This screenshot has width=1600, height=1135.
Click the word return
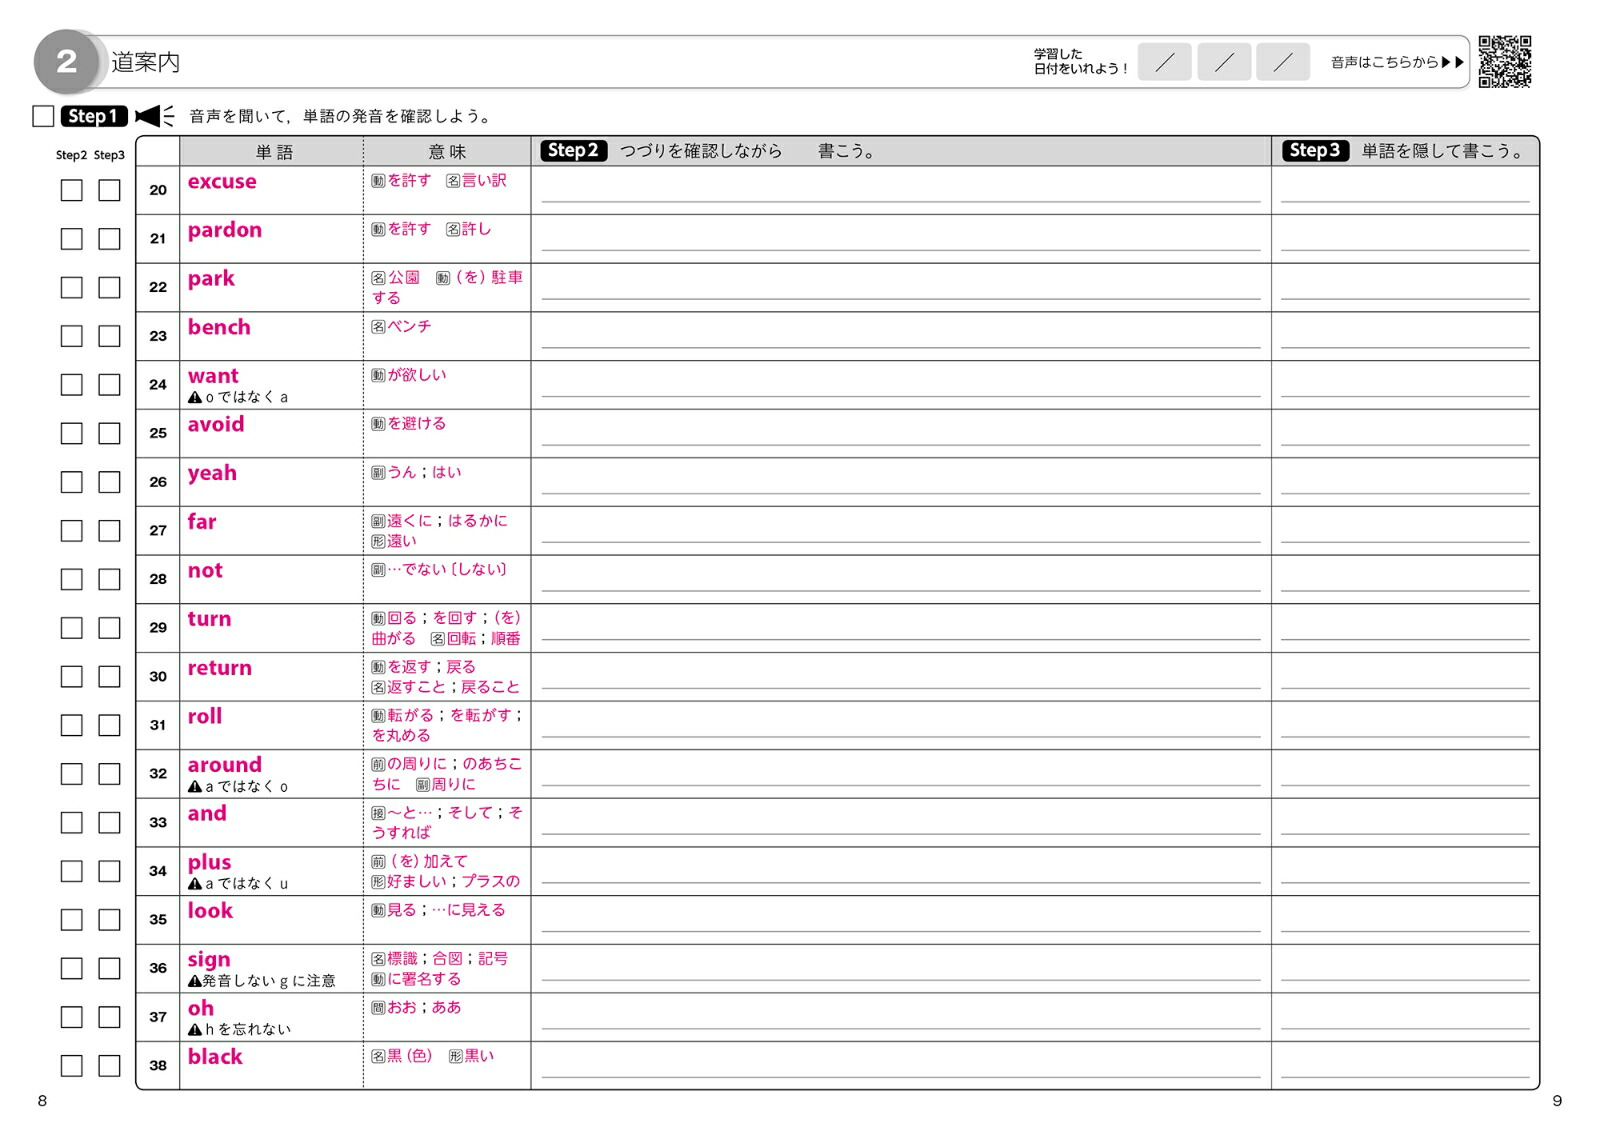coord(220,668)
